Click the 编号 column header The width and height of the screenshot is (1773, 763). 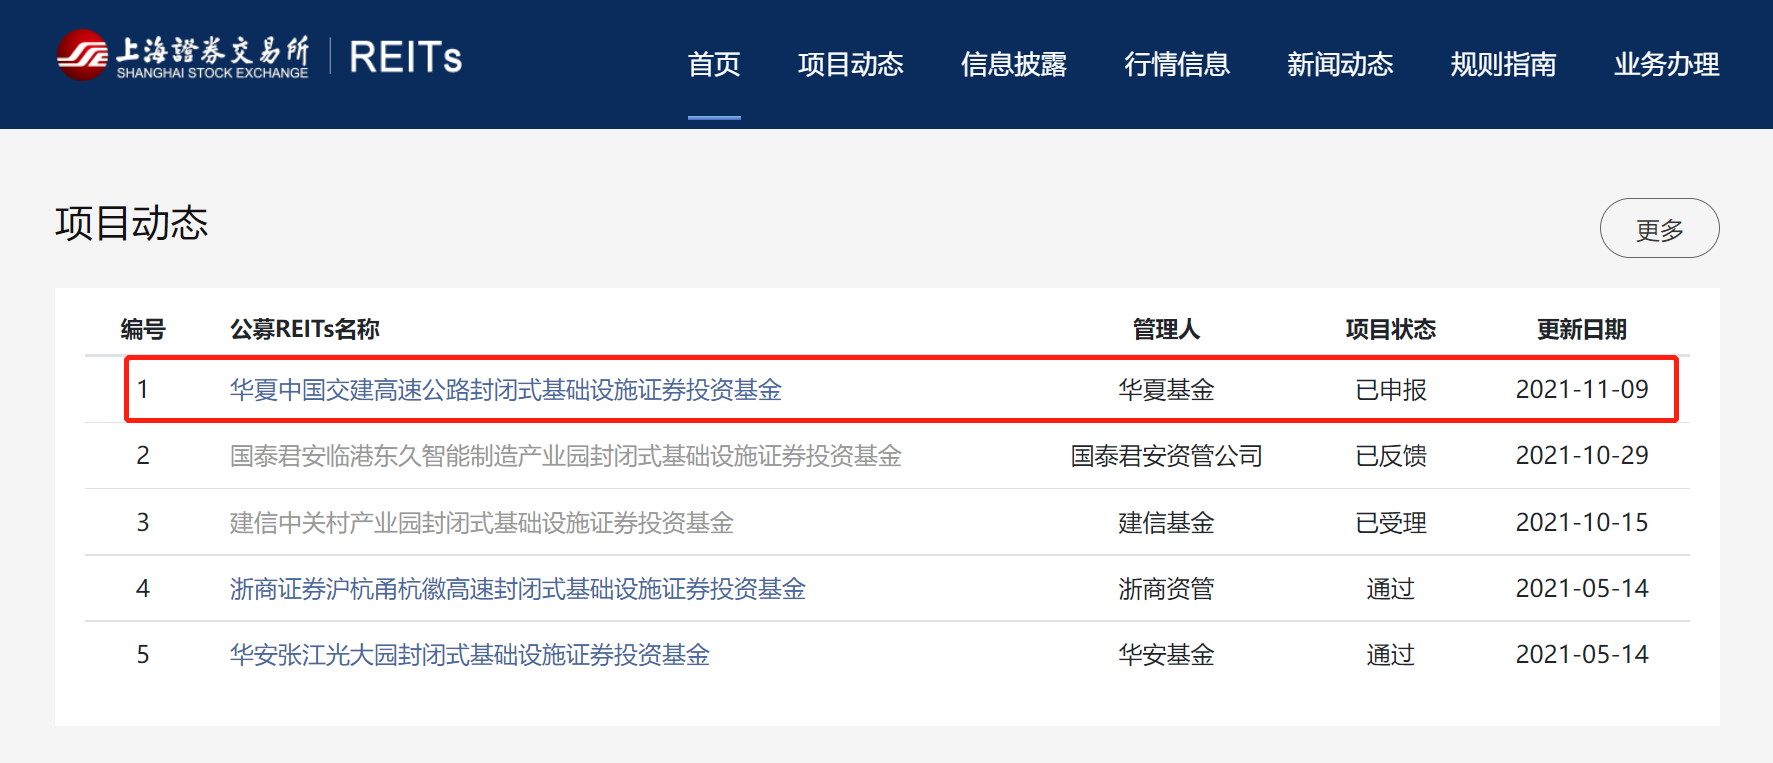[143, 329]
